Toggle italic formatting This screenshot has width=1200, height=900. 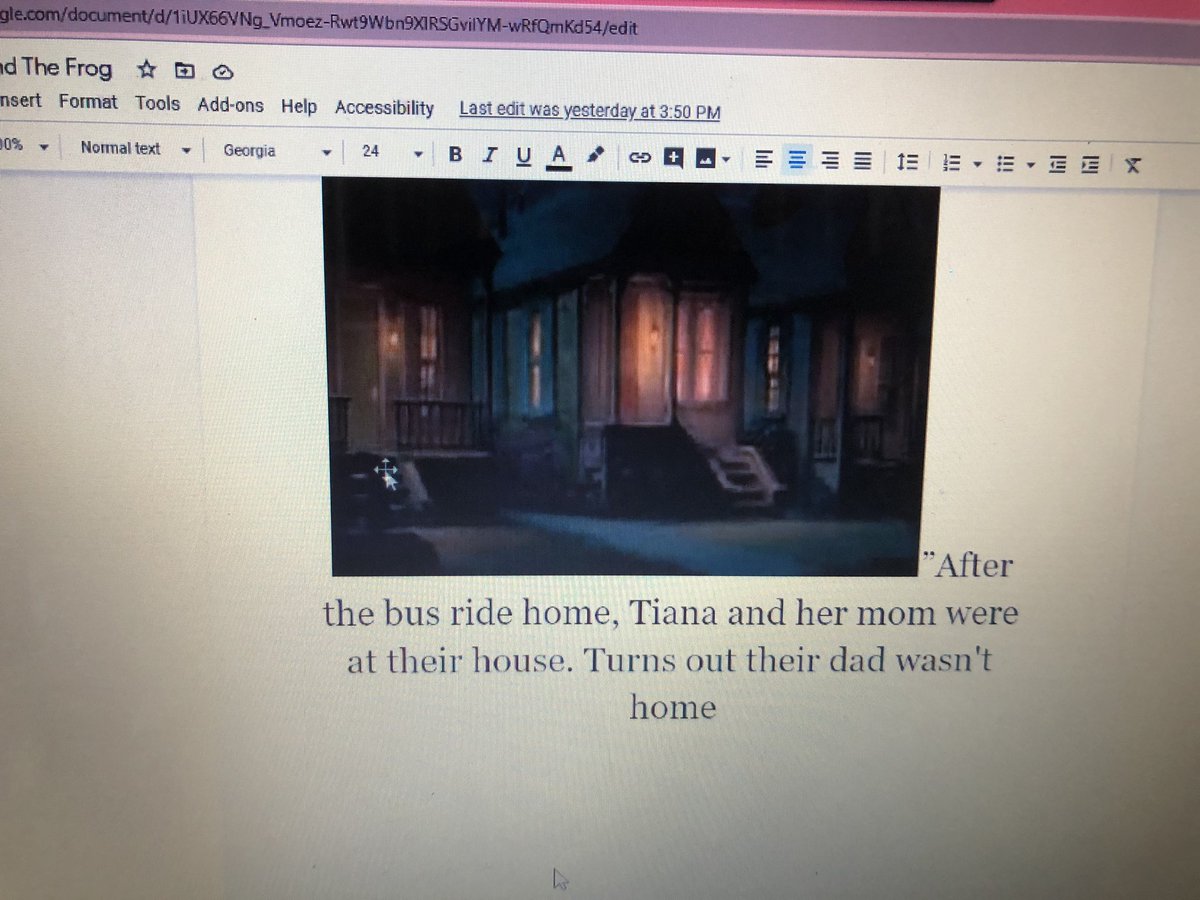[489, 155]
